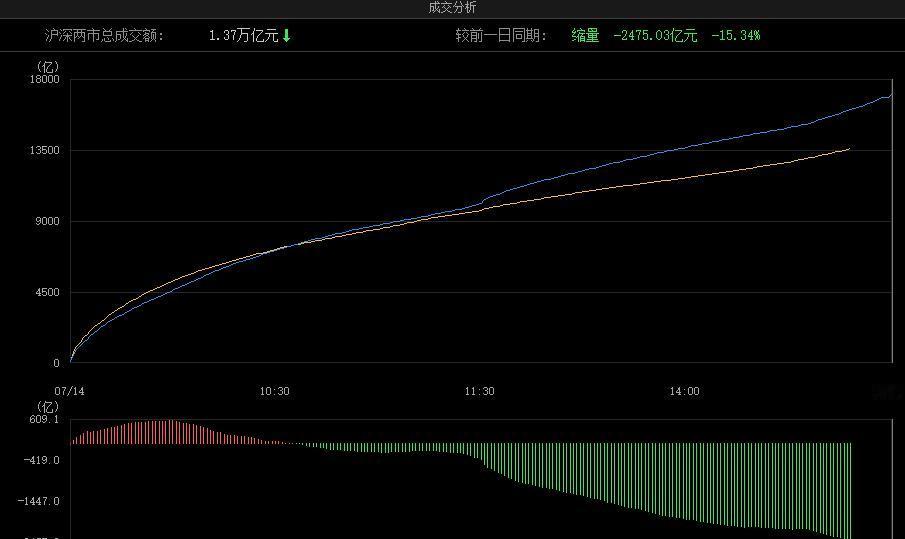This screenshot has height=539, width=905.
Task: Click the 成交分析 panel title
Action: coord(452,8)
